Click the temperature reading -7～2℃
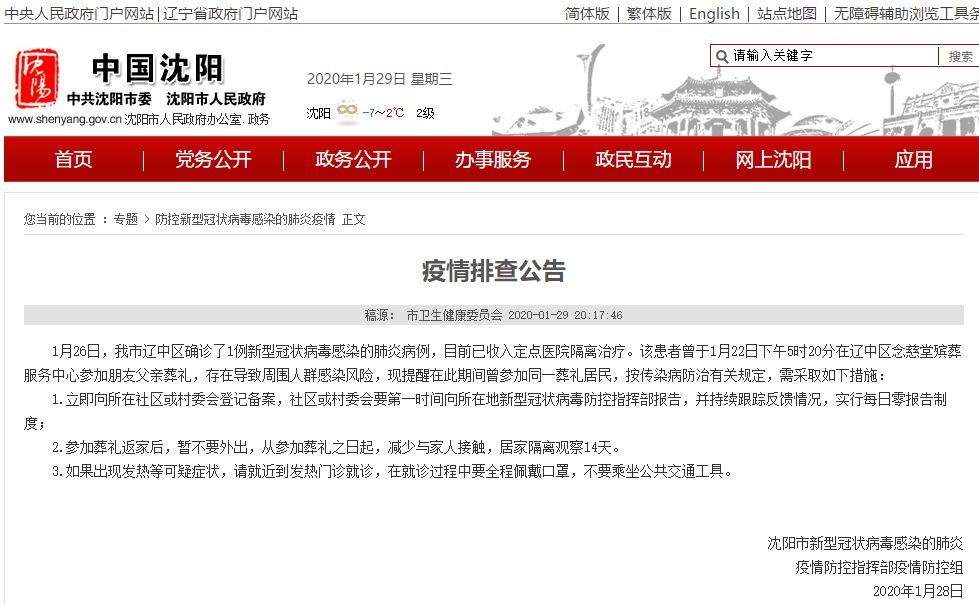 click(x=383, y=113)
